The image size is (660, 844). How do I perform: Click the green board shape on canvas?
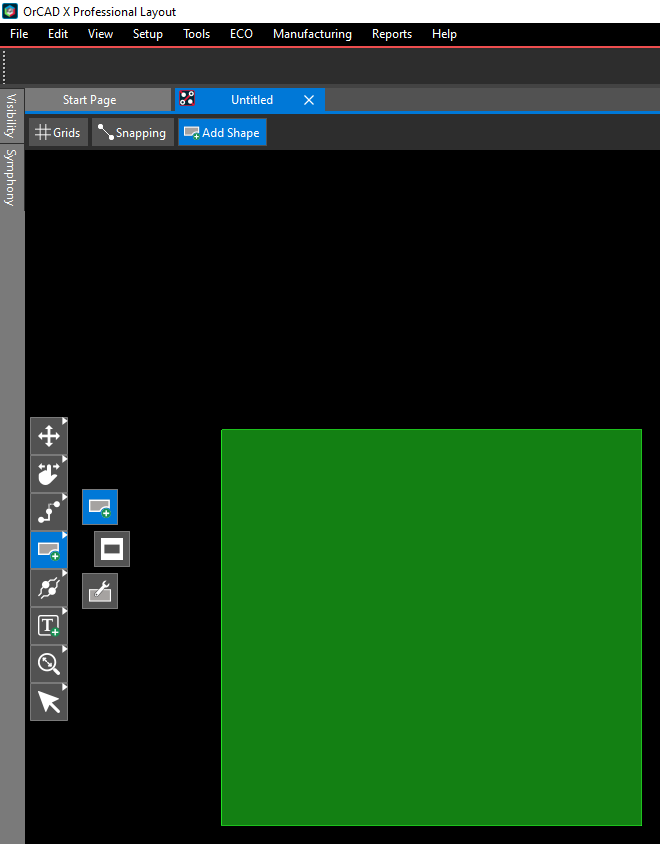(432, 627)
